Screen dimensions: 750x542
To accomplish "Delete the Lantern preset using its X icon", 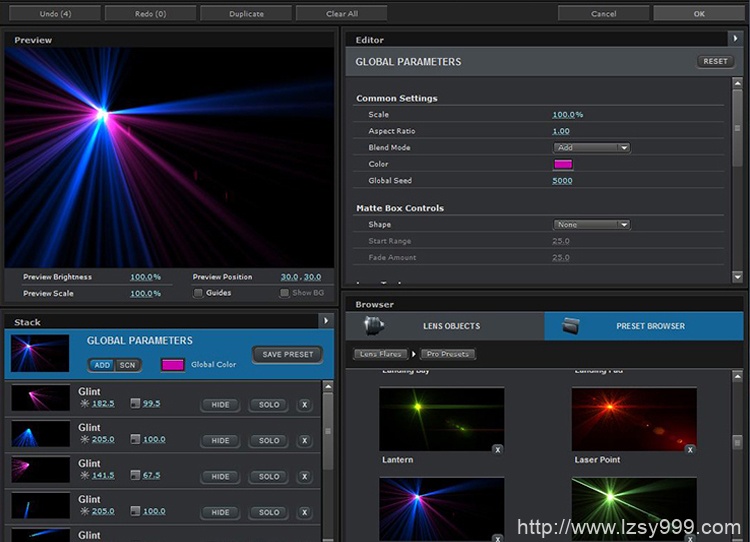I will pos(497,450).
